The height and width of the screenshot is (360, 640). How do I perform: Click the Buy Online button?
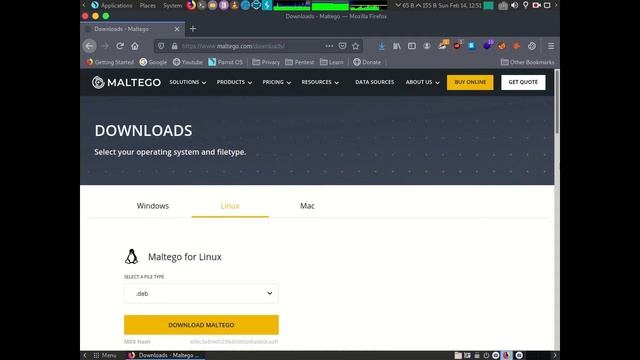[470, 82]
